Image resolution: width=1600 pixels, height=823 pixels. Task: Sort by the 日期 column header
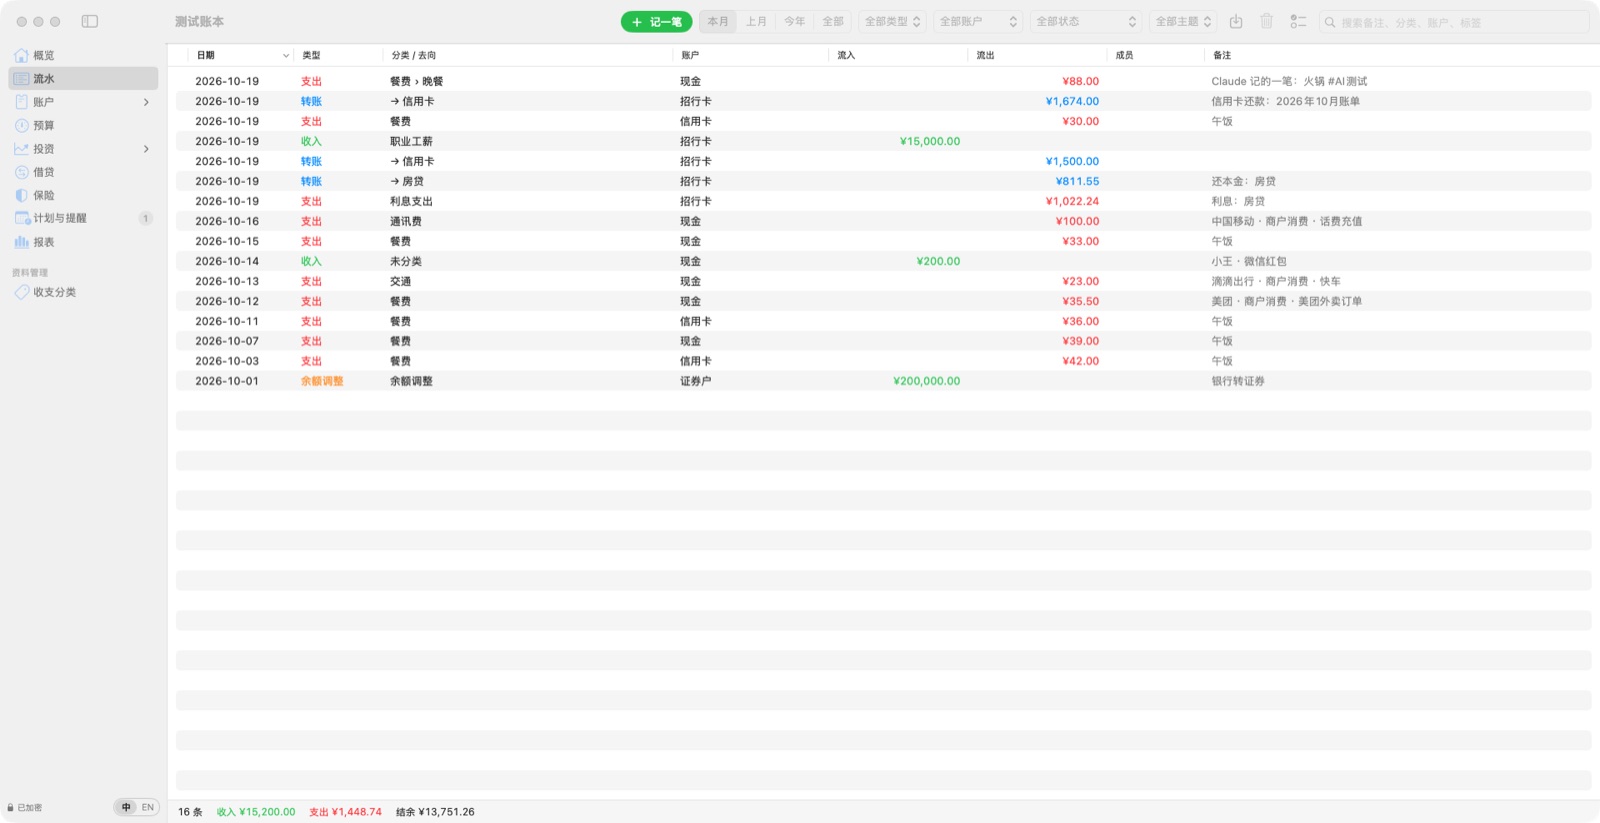(x=241, y=55)
